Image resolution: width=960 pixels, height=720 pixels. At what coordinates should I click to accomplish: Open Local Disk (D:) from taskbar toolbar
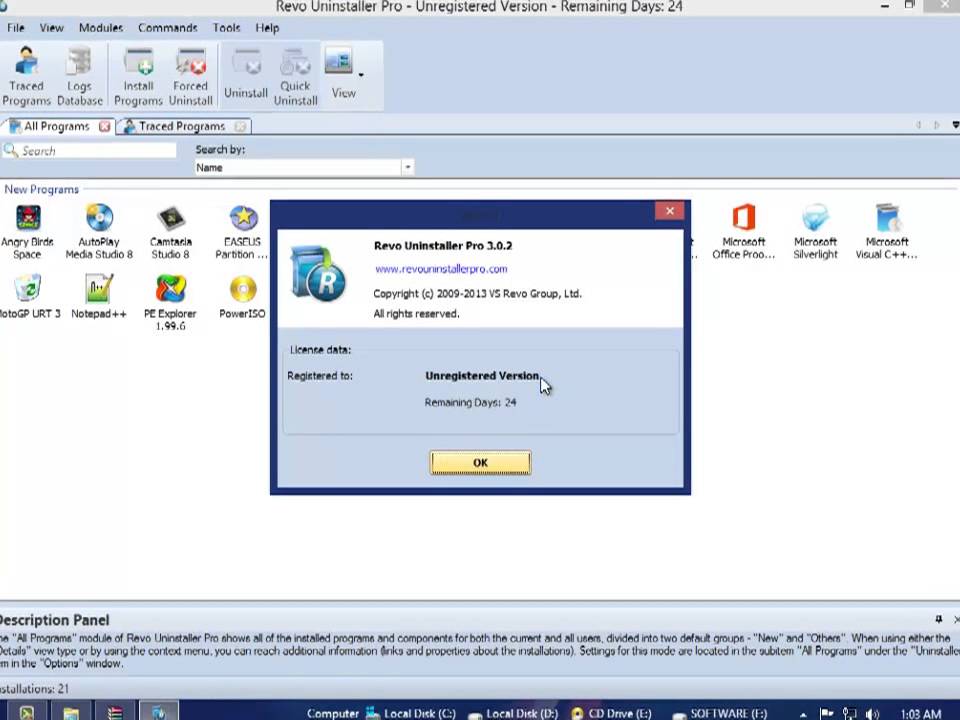click(x=513, y=713)
